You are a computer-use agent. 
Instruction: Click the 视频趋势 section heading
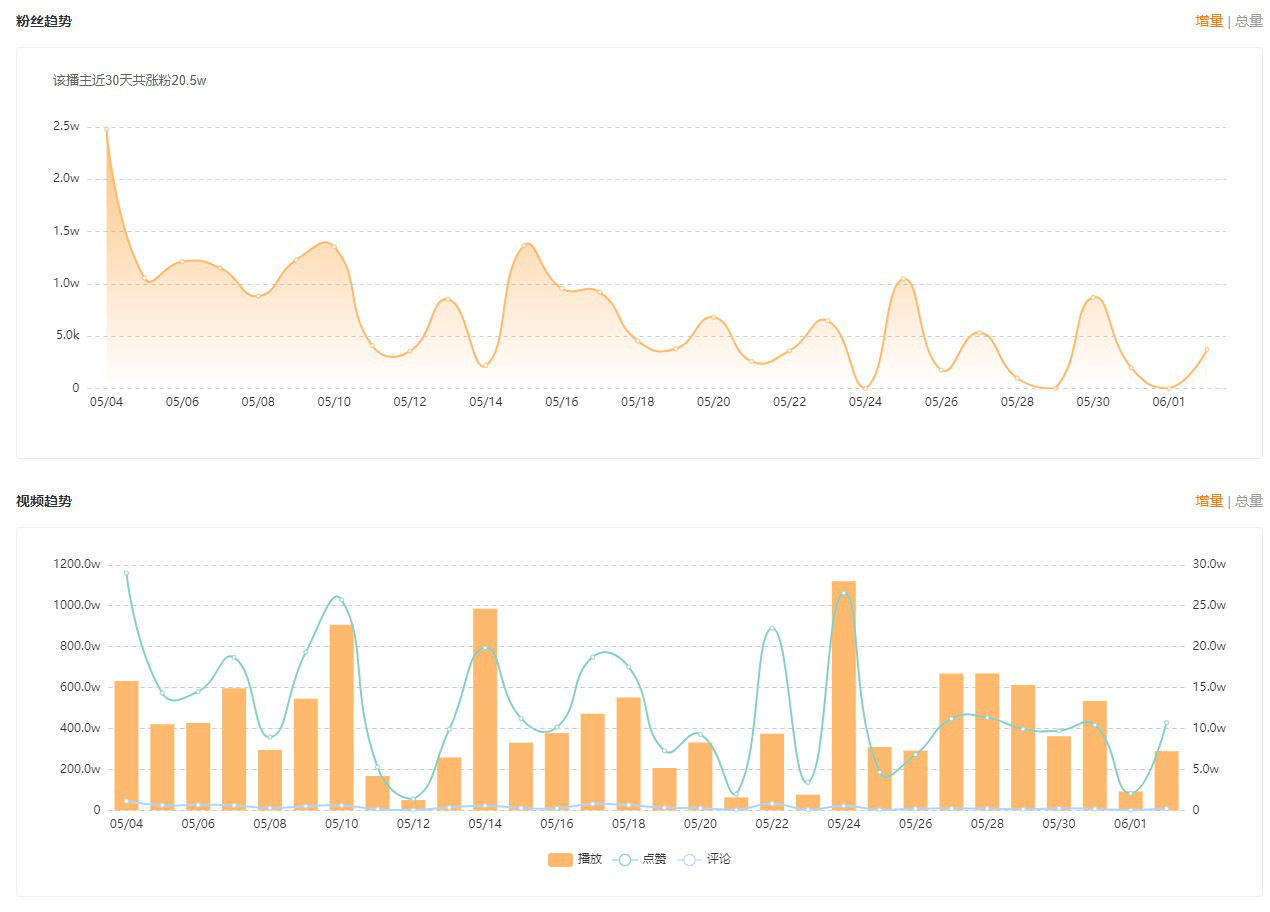pos(44,501)
